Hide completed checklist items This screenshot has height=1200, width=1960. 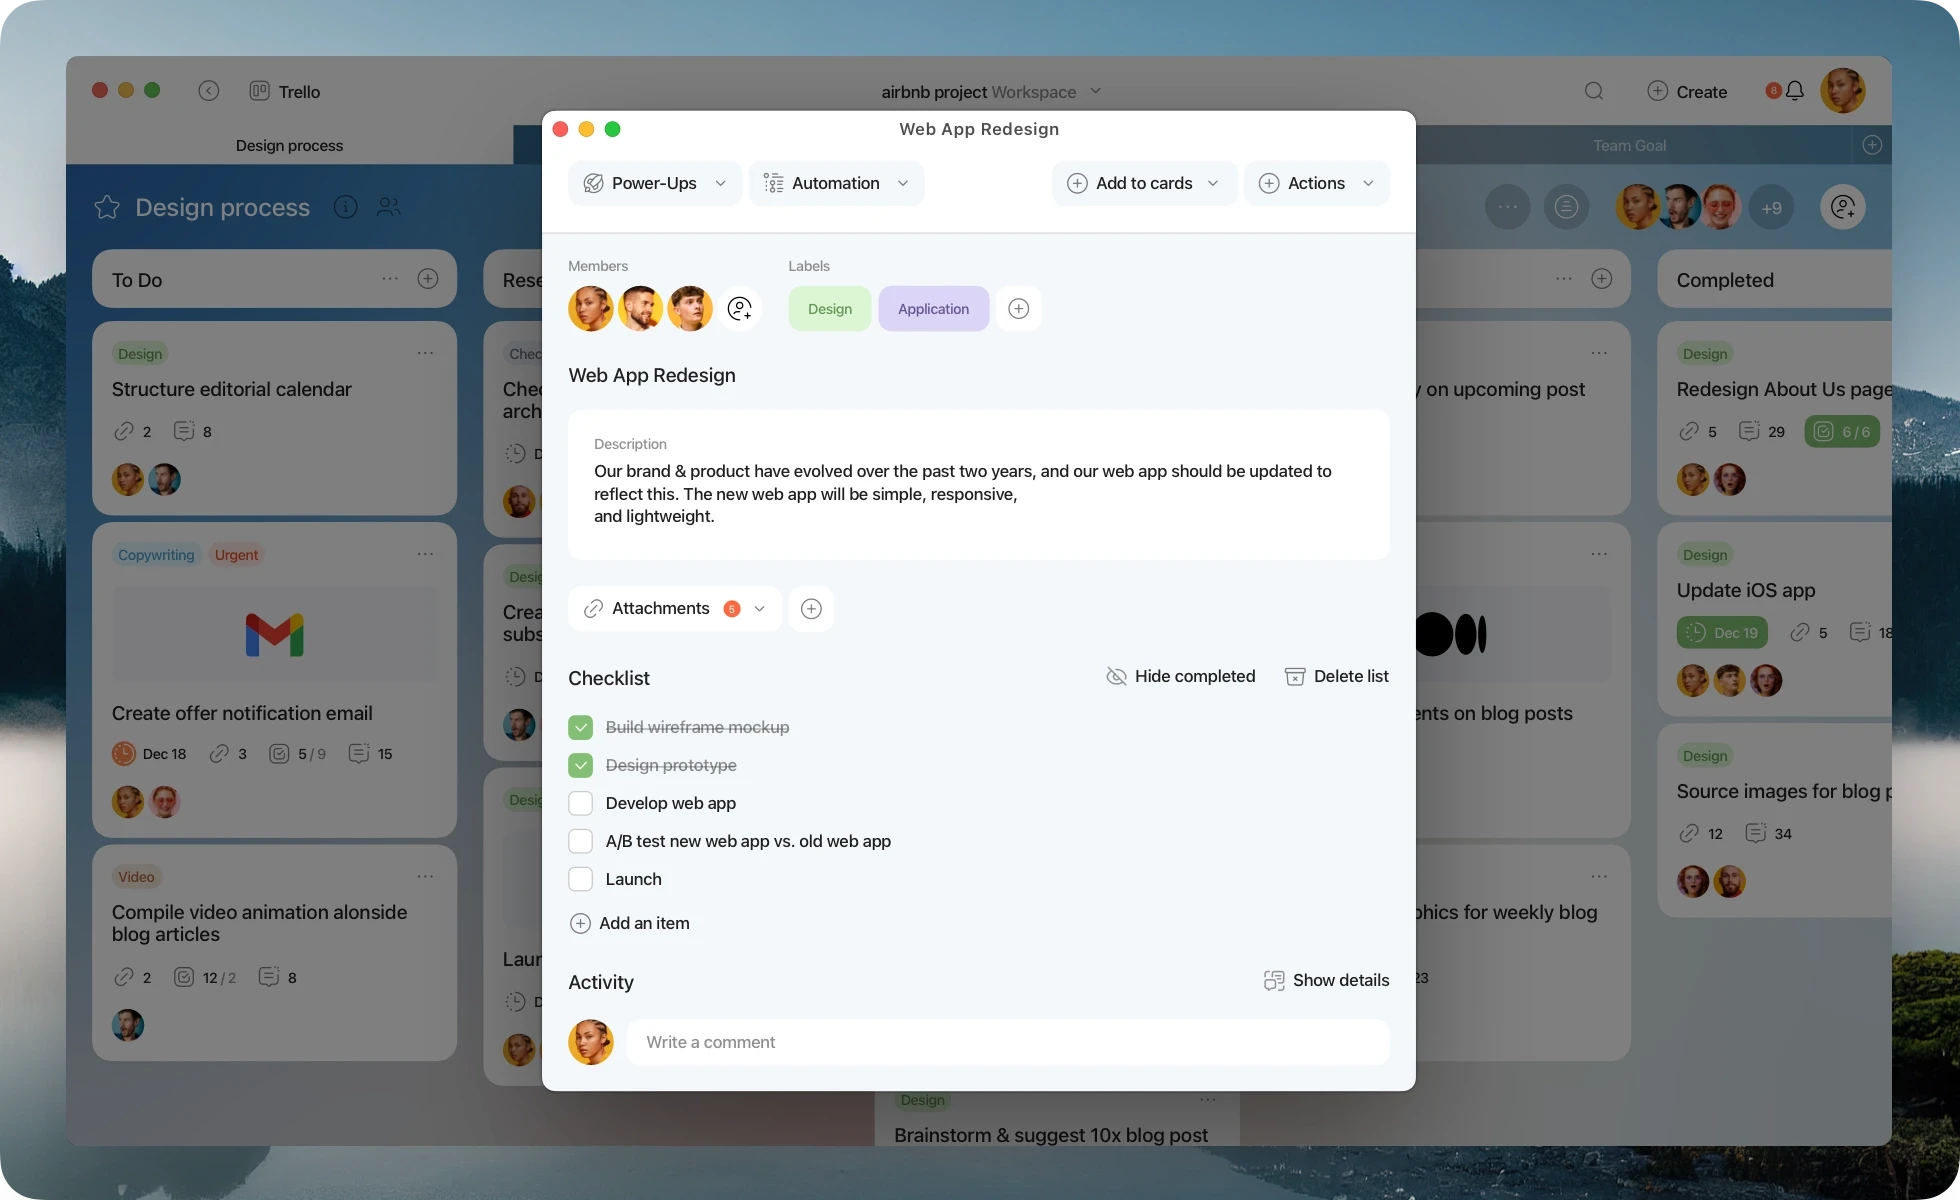[1180, 677]
